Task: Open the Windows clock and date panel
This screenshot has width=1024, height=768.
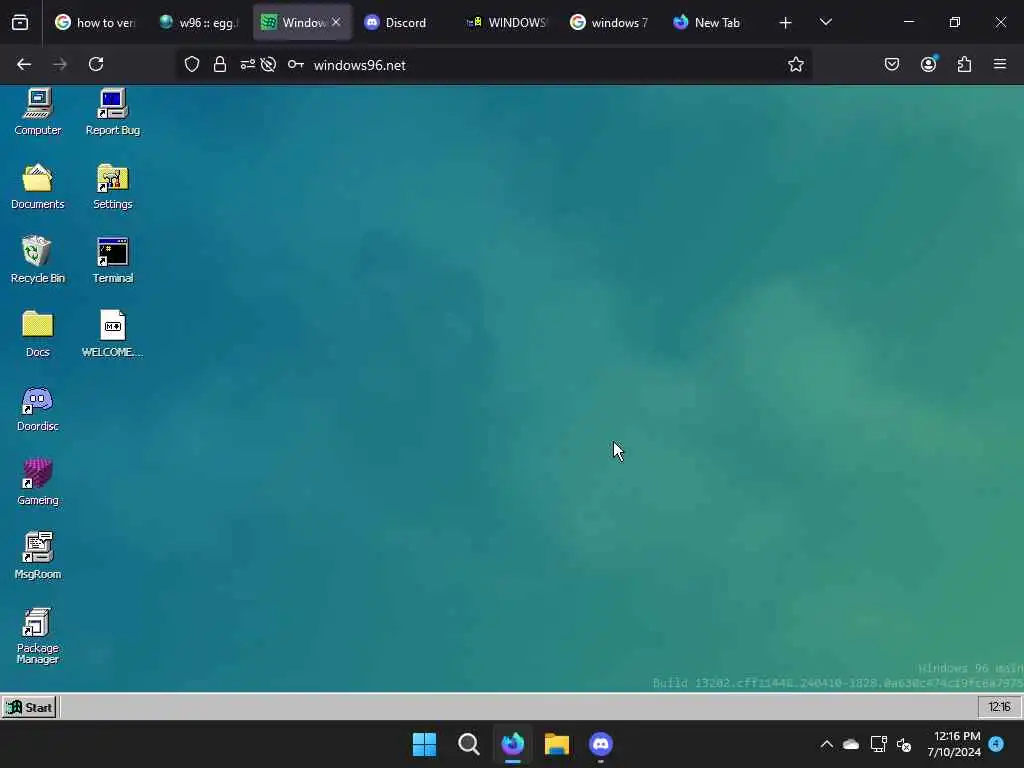Action: pos(954,744)
